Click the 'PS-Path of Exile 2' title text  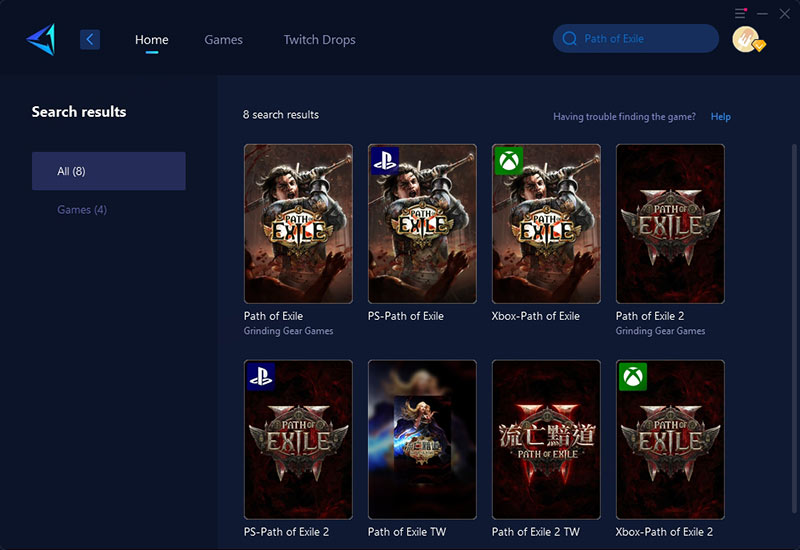point(286,532)
